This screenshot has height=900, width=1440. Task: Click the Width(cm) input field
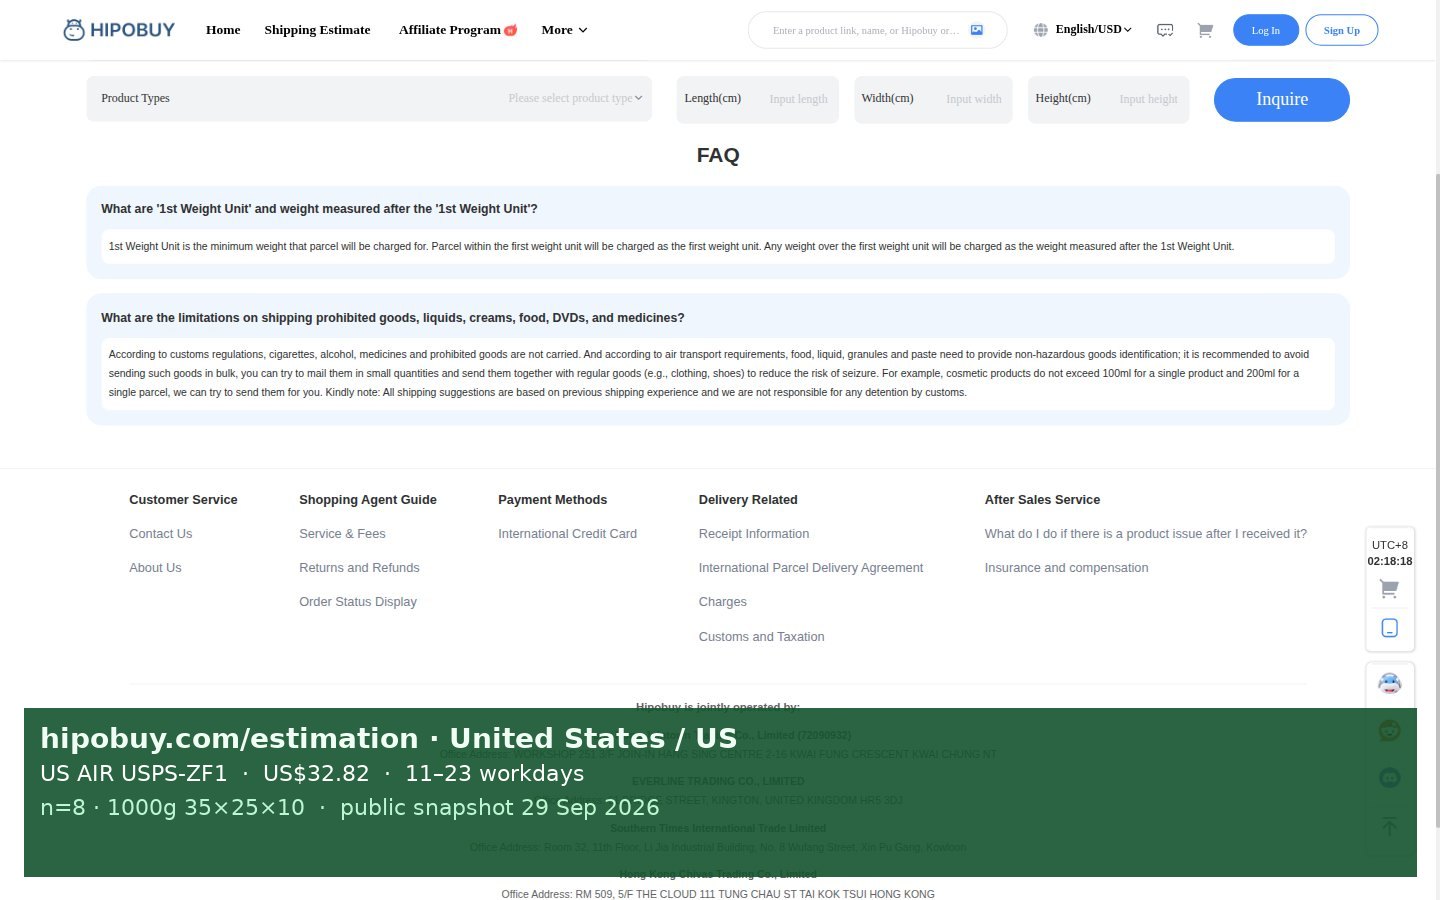tap(933, 99)
